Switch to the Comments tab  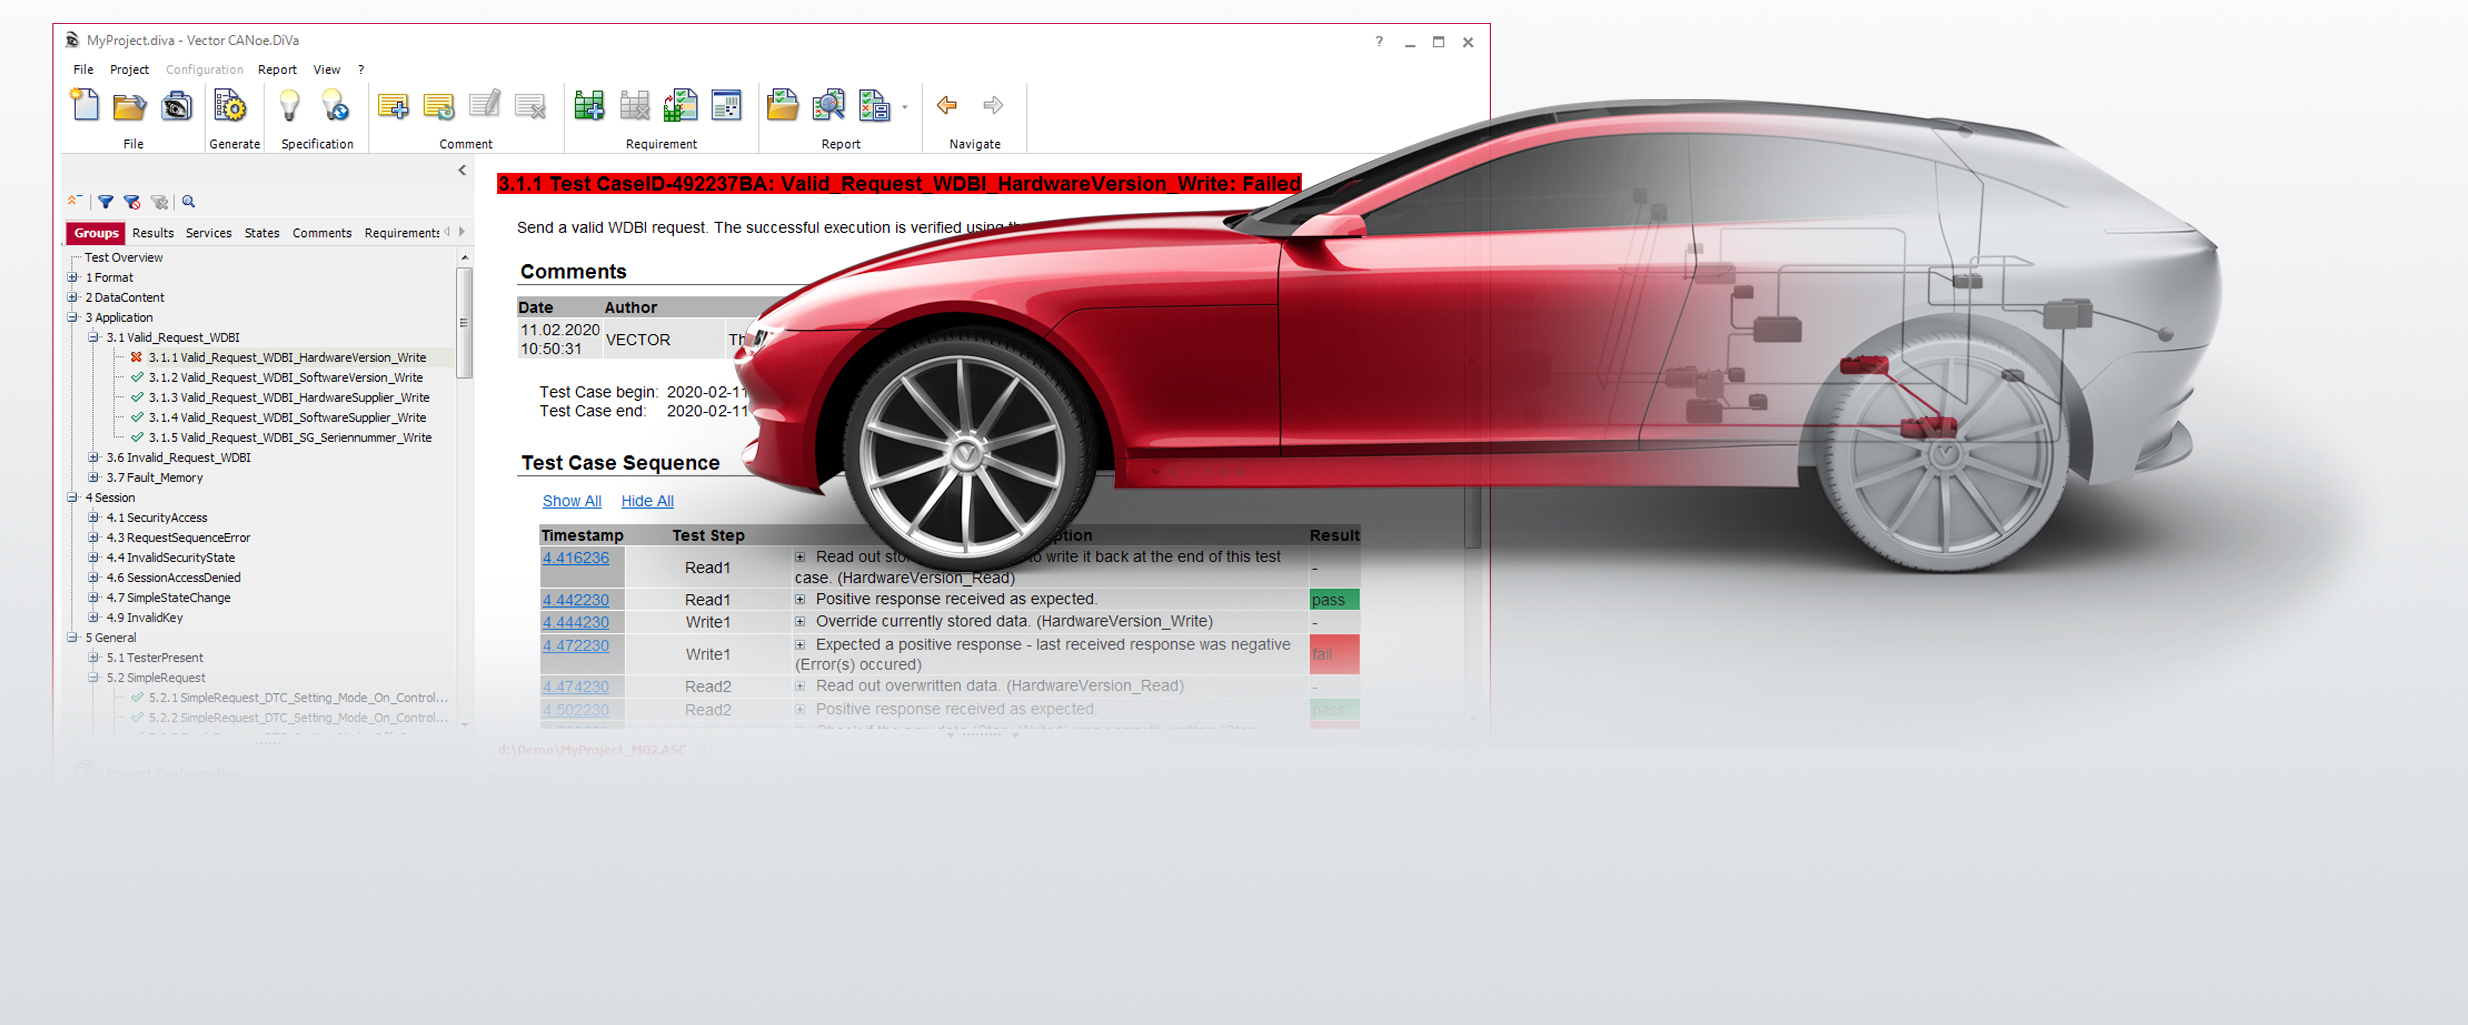[322, 233]
